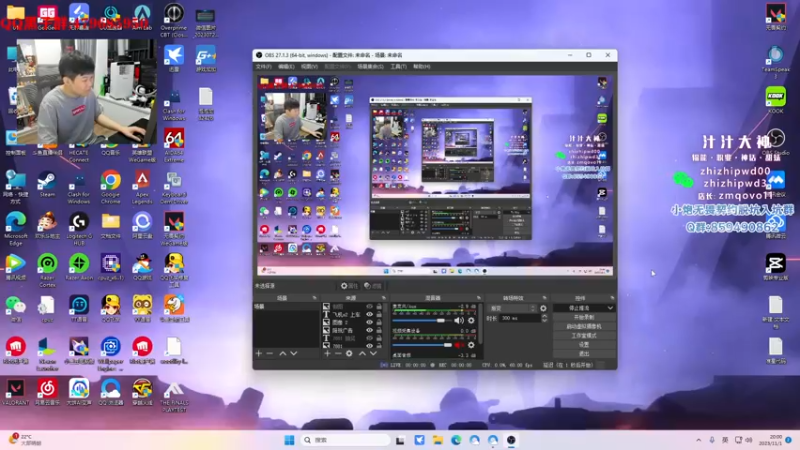The height and width of the screenshot is (450, 800).
Task: Move the scene up in Scenes panel
Action: tap(283, 353)
